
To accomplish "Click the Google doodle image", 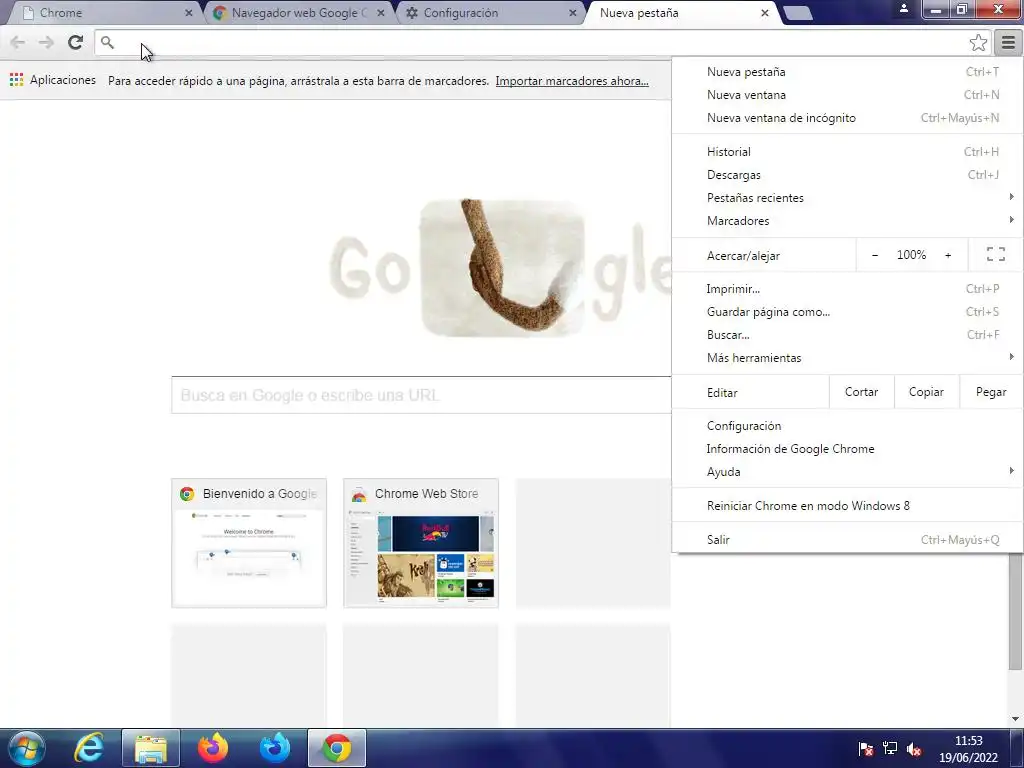I will (502, 268).
